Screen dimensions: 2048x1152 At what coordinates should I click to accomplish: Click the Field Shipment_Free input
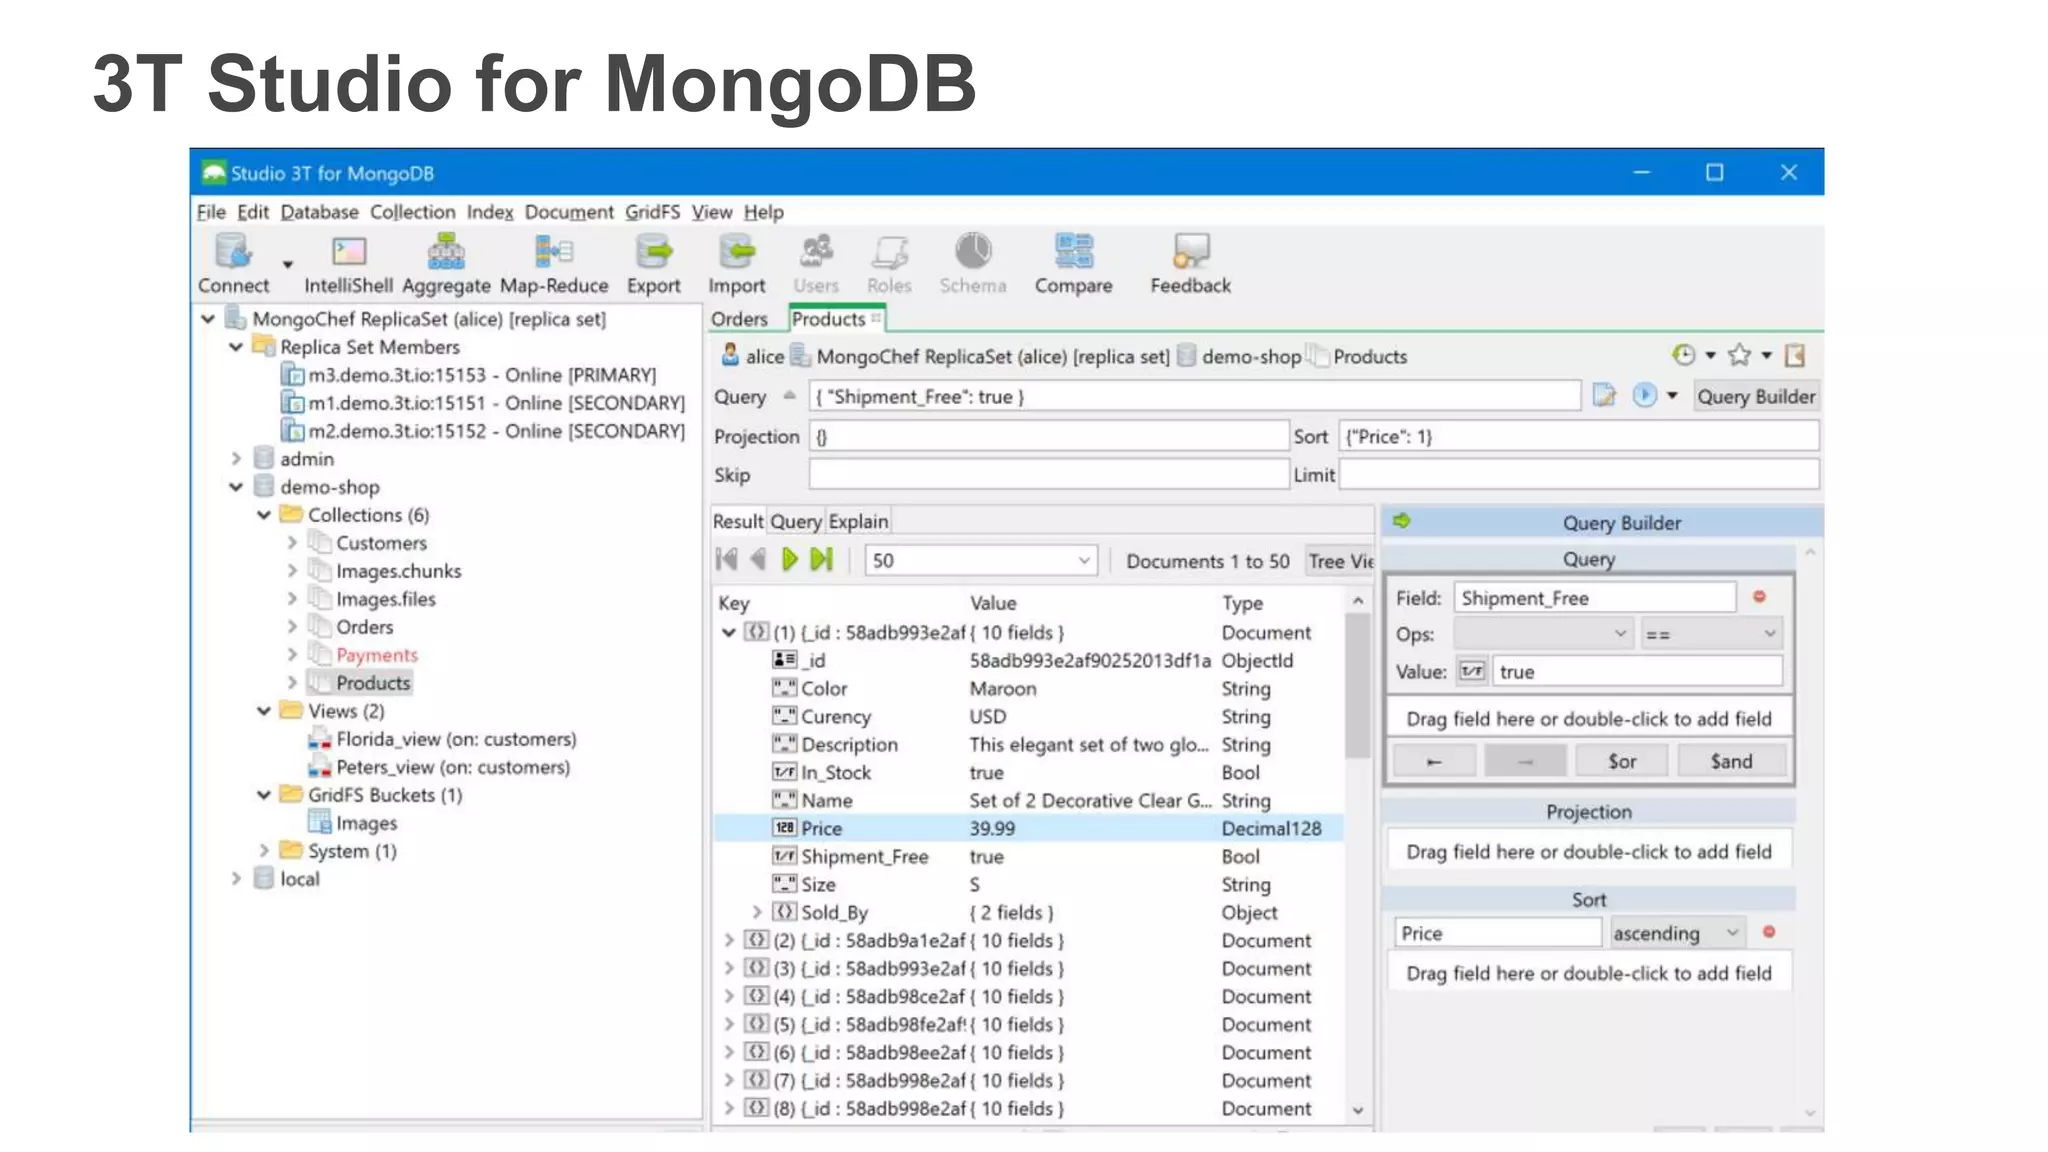[x=1595, y=598]
